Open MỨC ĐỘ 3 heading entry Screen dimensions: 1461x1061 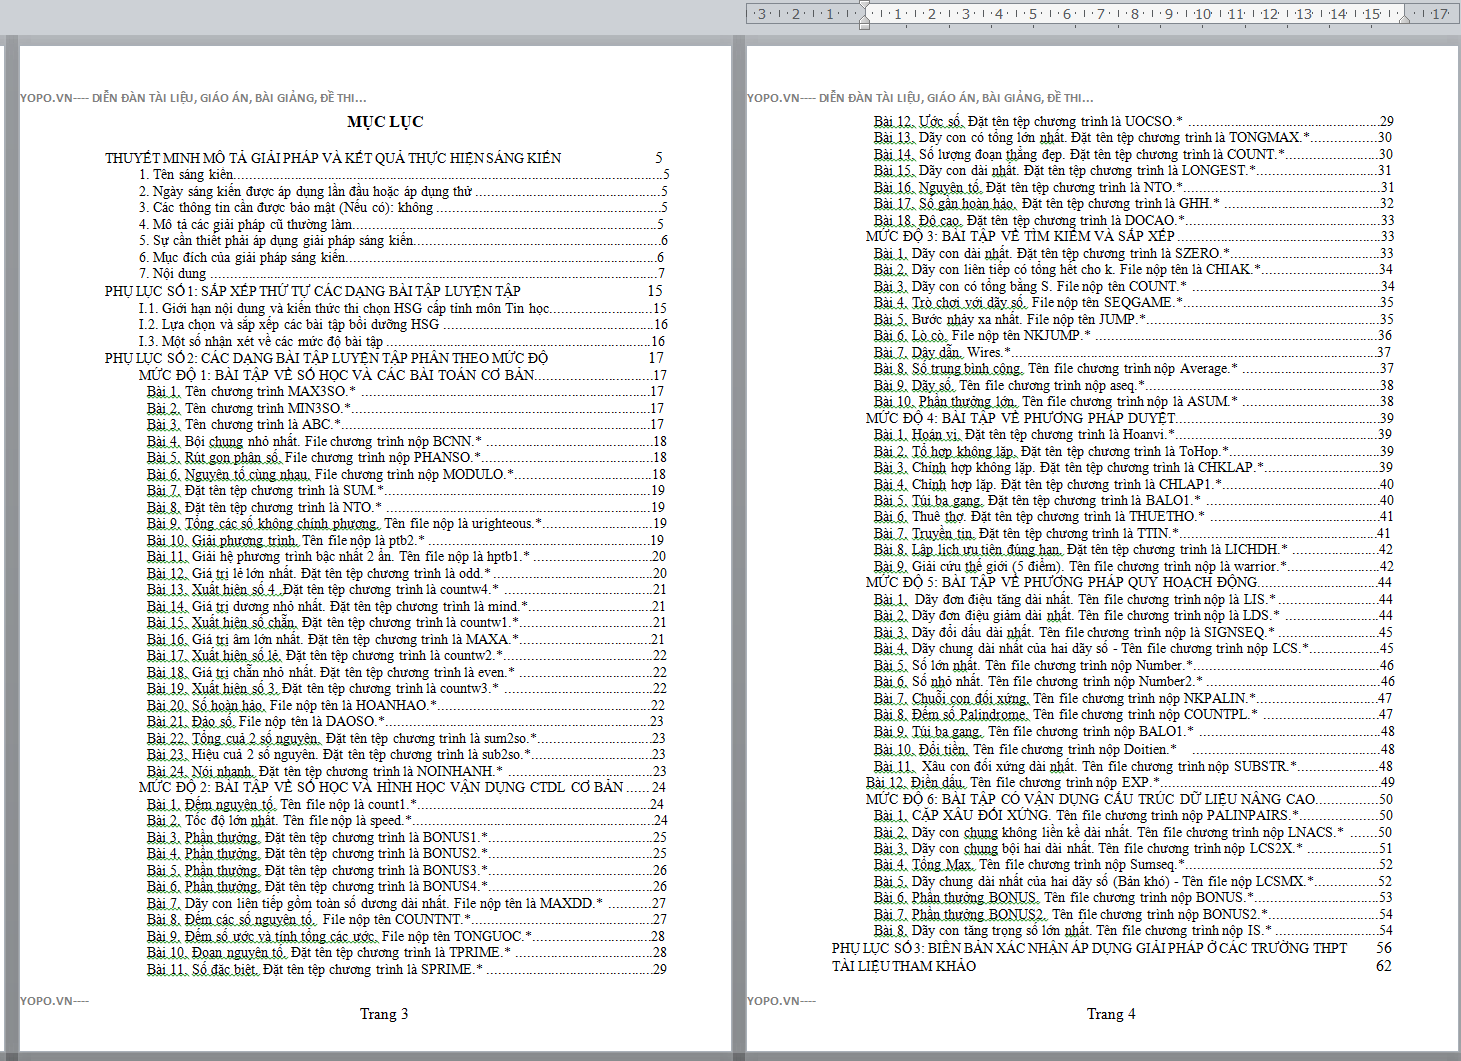pyautogui.click(x=1130, y=236)
